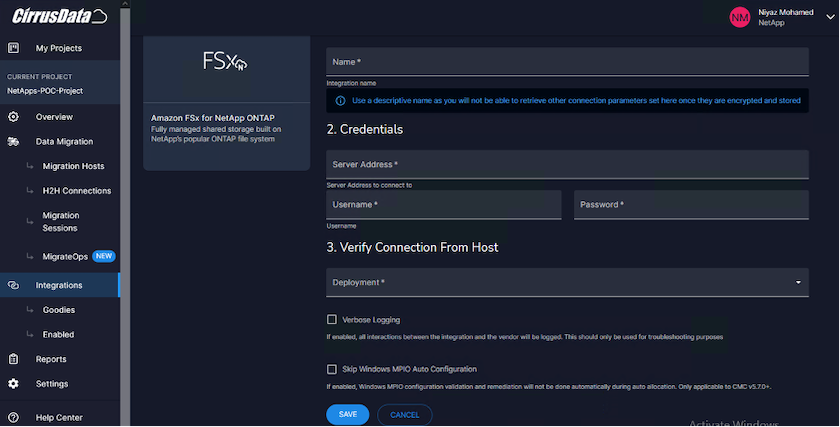Click the Overview gear icon
The width and height of the screenshot is (840, 427).
[14, 117]
